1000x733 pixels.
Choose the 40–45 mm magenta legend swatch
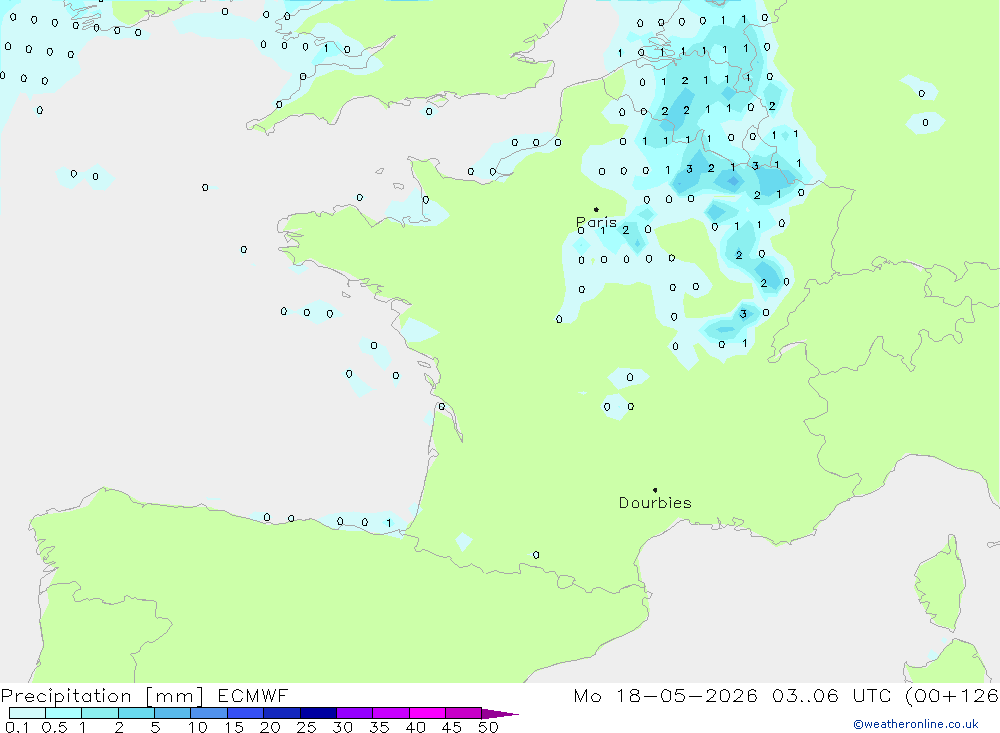coord(427,713)
